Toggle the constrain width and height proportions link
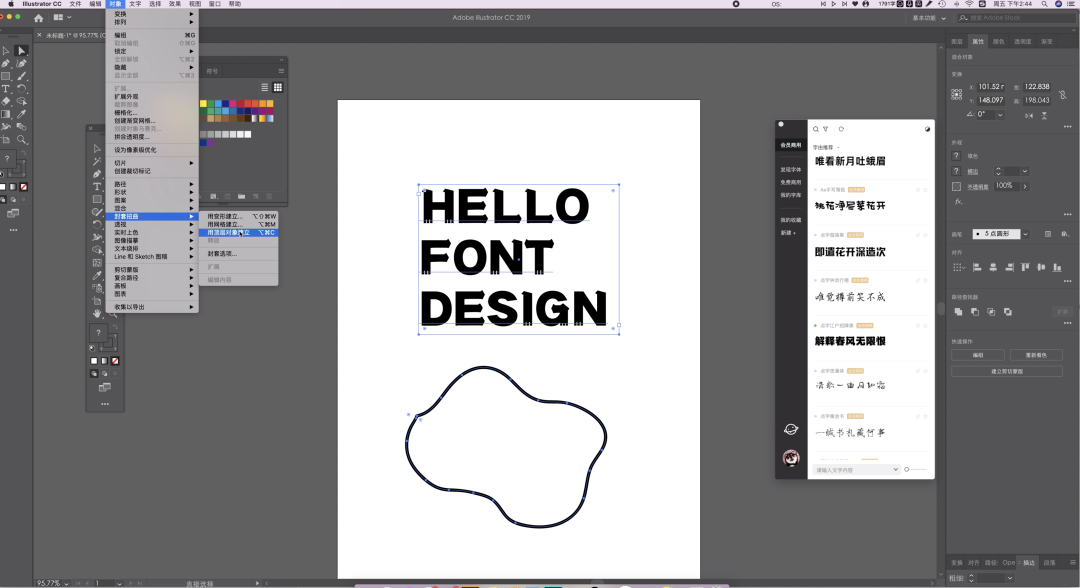1080x588 pixels. pyautogui.click(x=1061, y=93)
